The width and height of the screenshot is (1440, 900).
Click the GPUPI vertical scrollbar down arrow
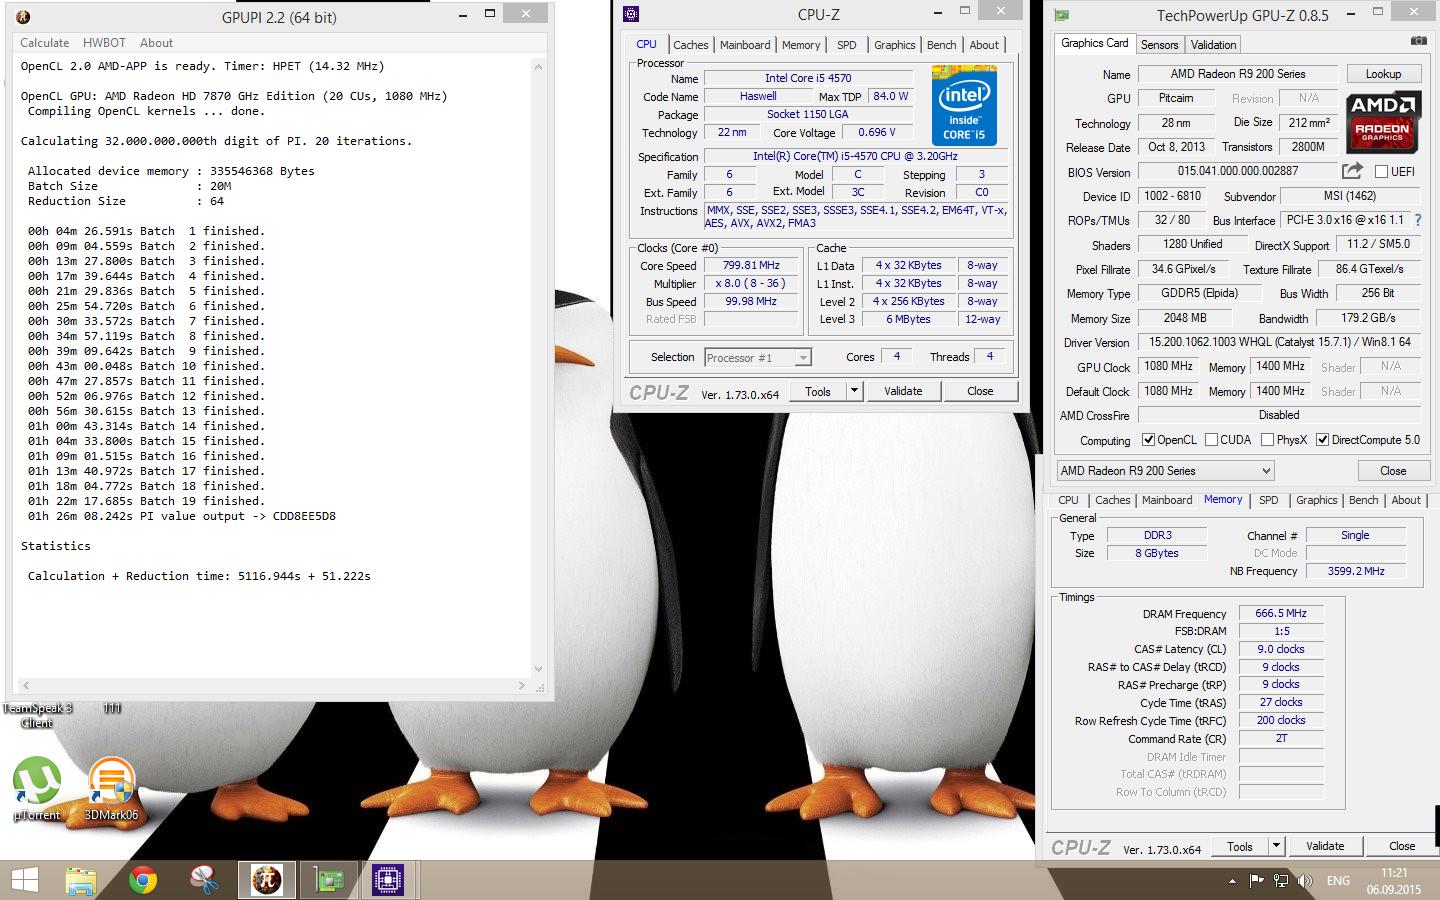click(539, 668)
